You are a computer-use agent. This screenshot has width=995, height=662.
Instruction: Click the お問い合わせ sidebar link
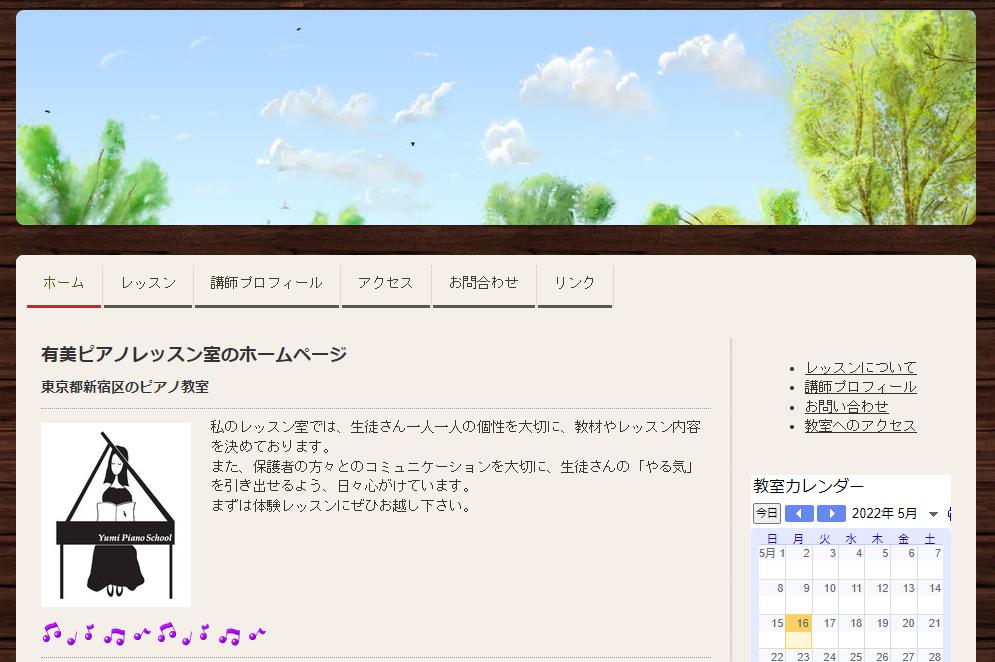[x=846, y=406]
